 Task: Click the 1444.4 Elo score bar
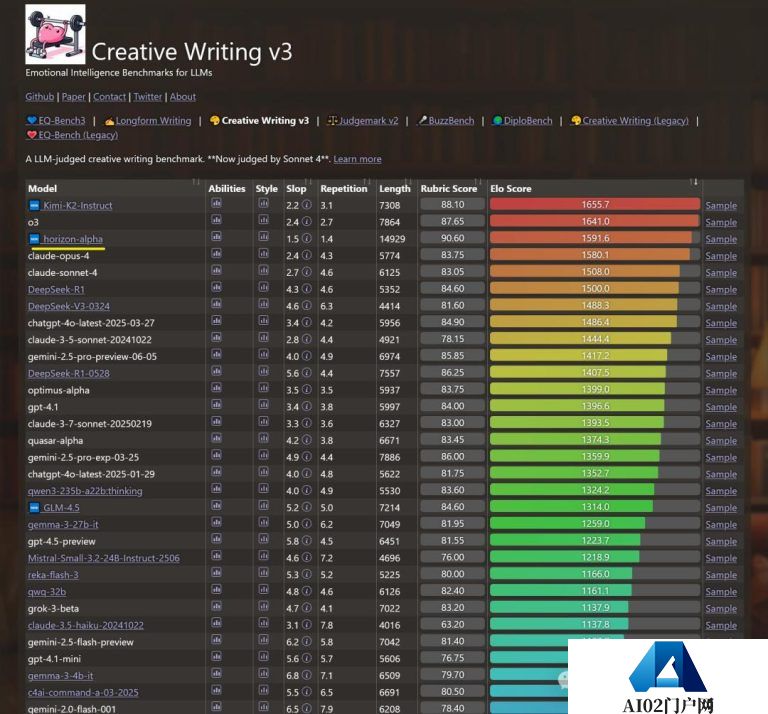pyautogui.click(x=595, y=339)
